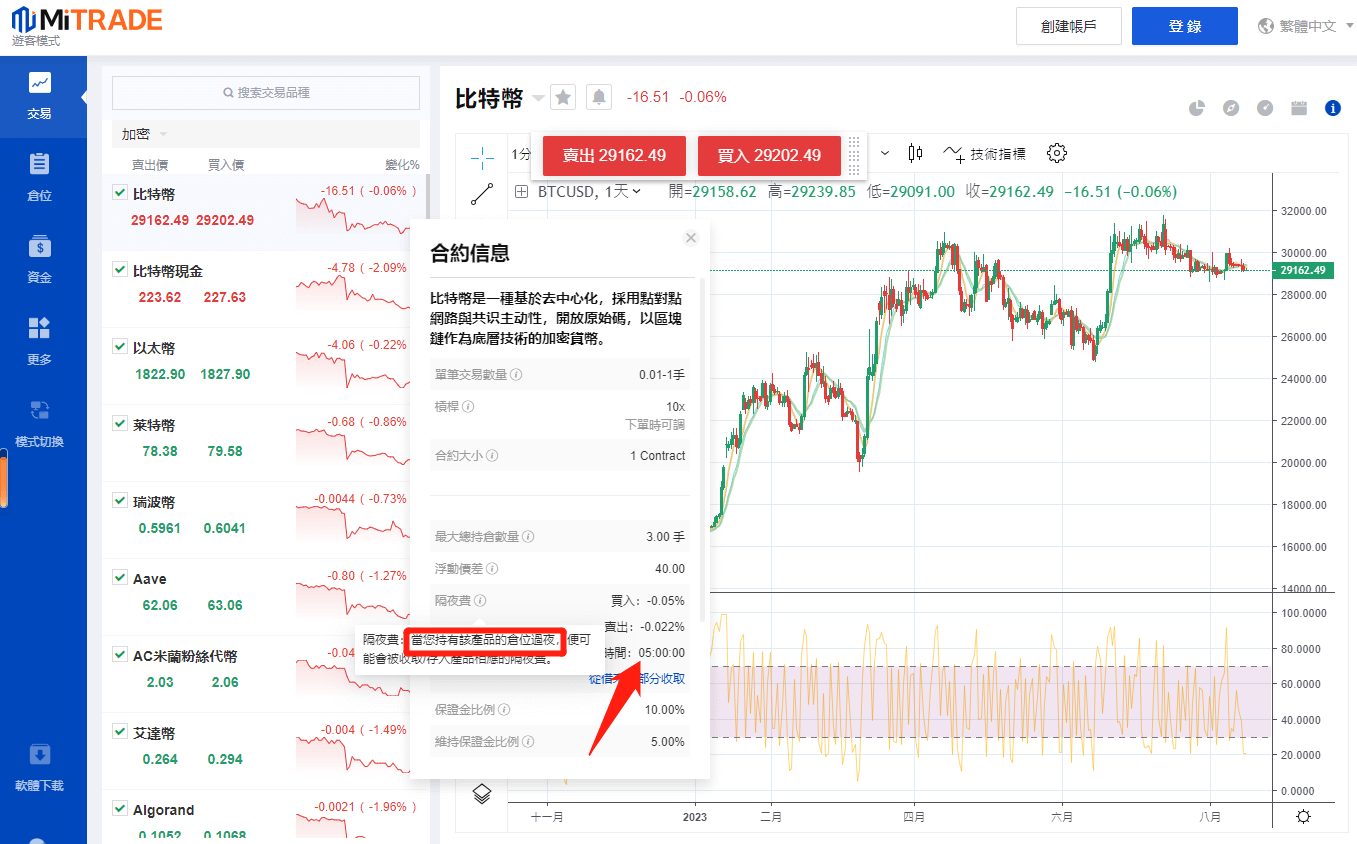Change candlestick chart style icon
Image resolution: width=1357 pixels, height=844 pixels.
(915, 153)
